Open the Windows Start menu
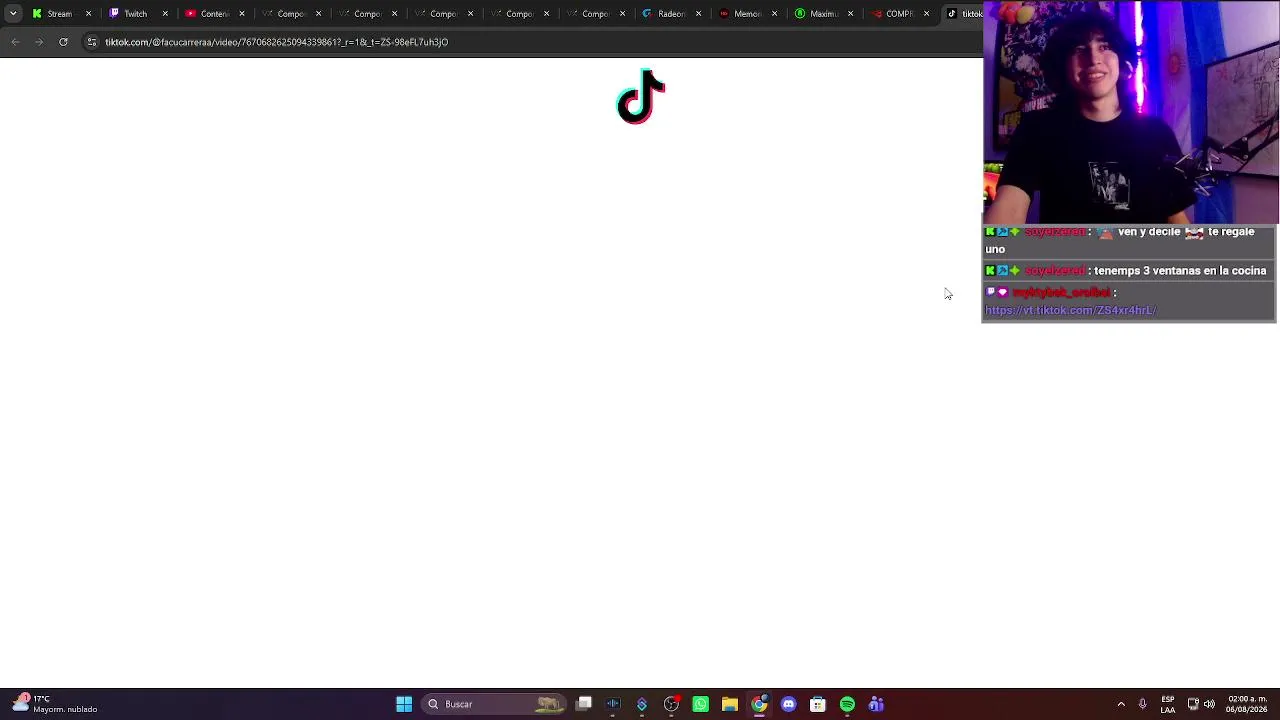1280x720 pixels. [404, 704]
